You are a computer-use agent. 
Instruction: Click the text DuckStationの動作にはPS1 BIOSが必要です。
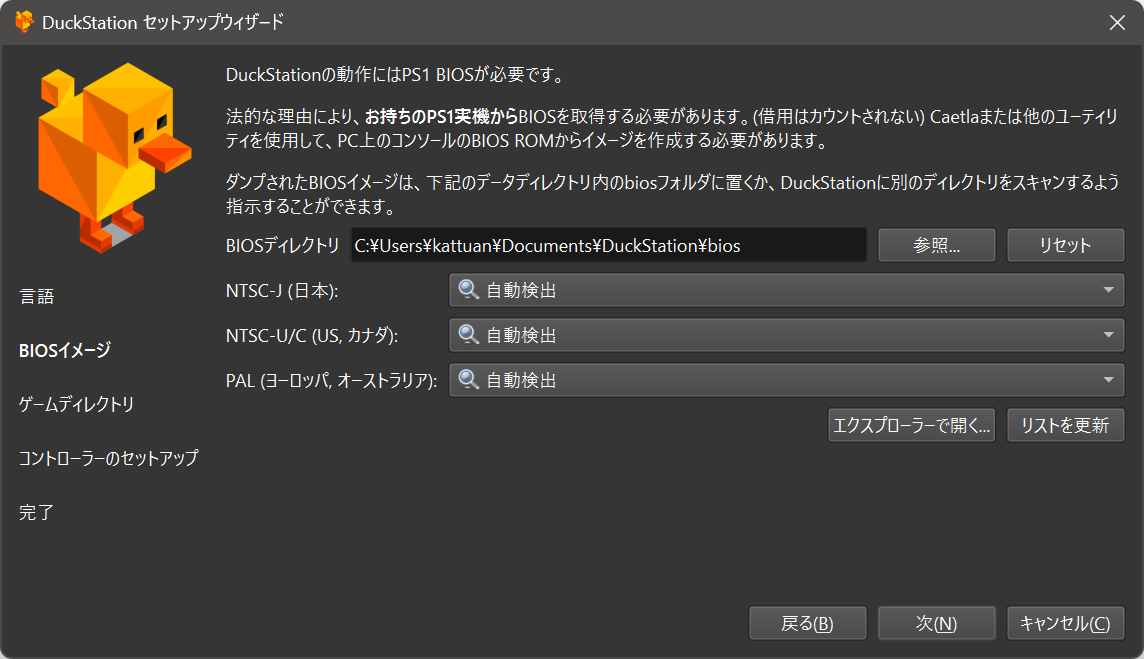click(x=395, y=74)
